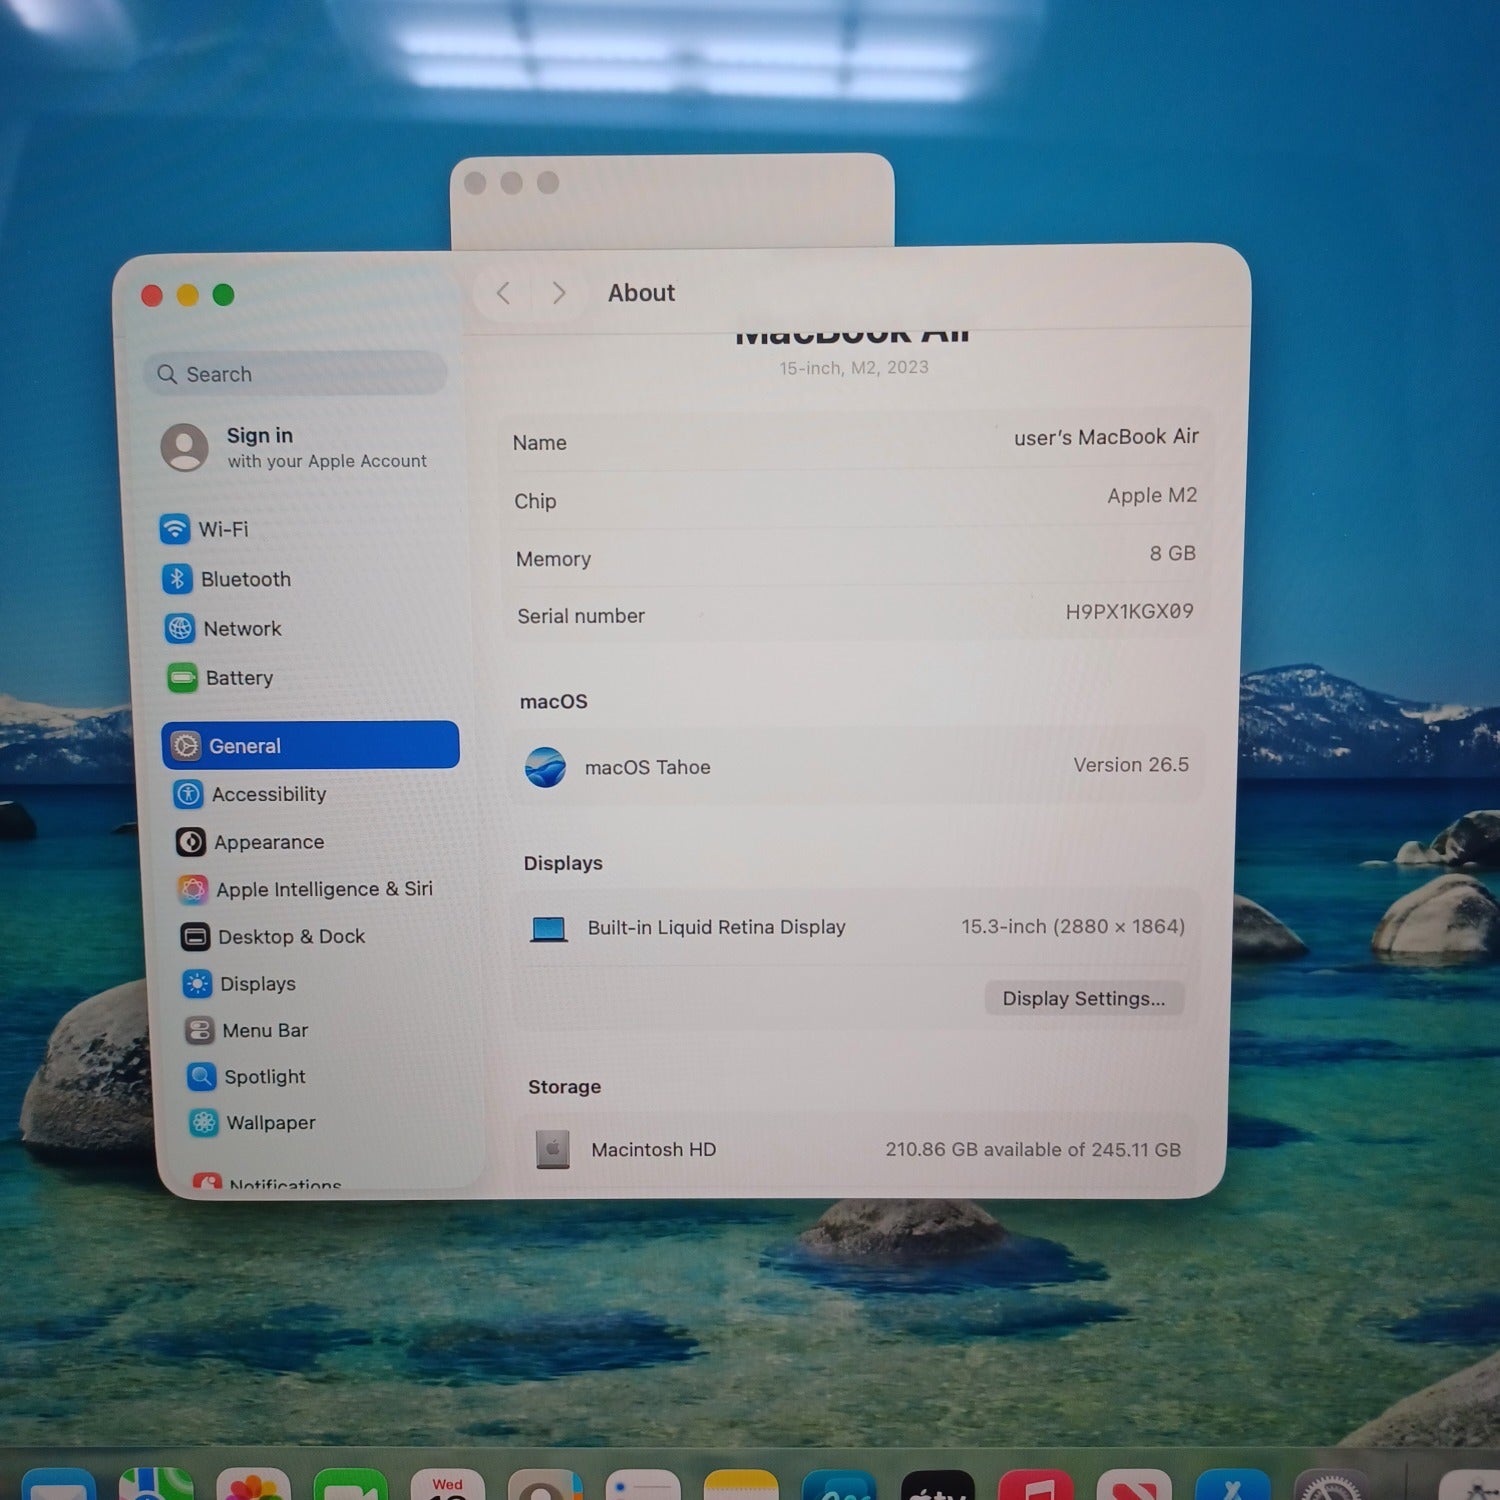Open the Photos app from the Dock
Image resolution: width=1500 pixels, height=1500 pixels.
(x=253, y=1486)
